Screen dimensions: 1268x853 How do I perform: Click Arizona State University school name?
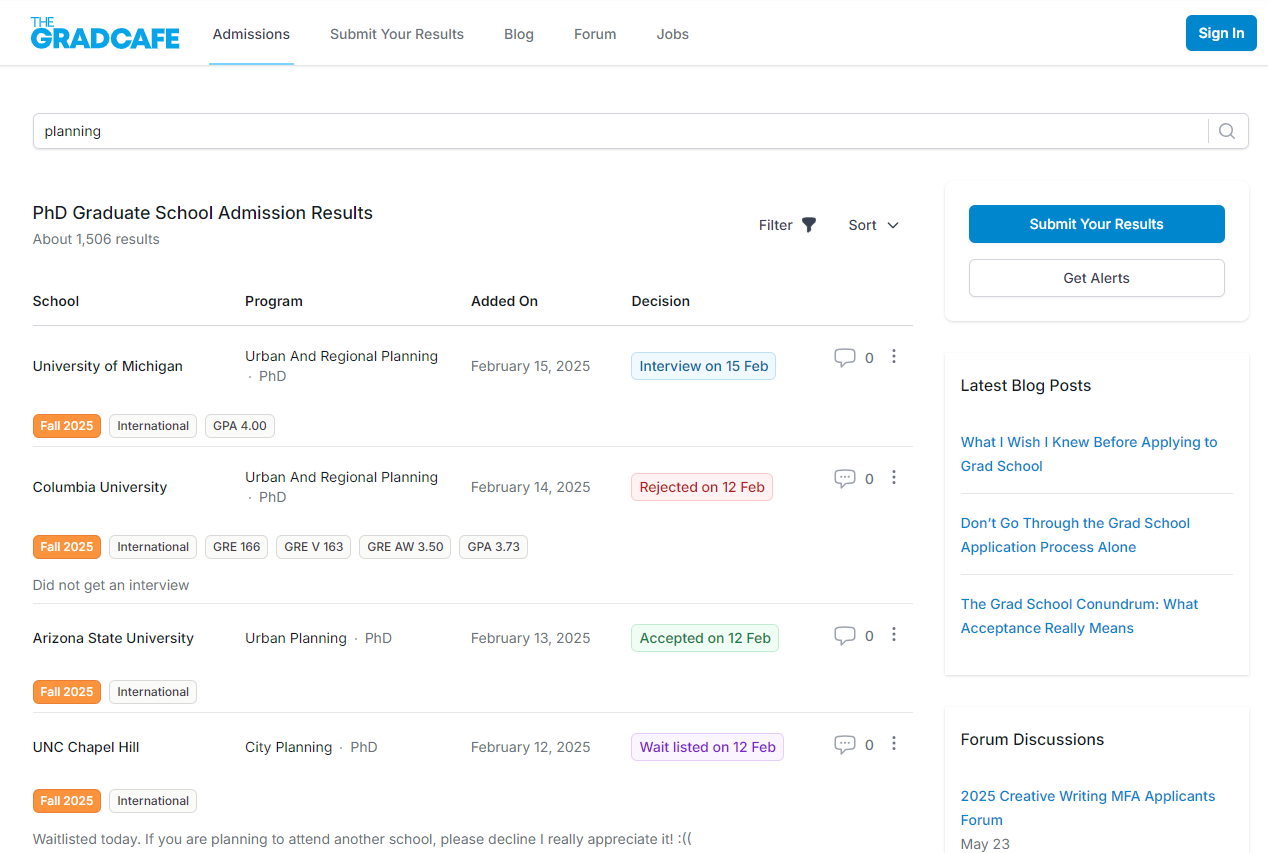click(113, 638)
